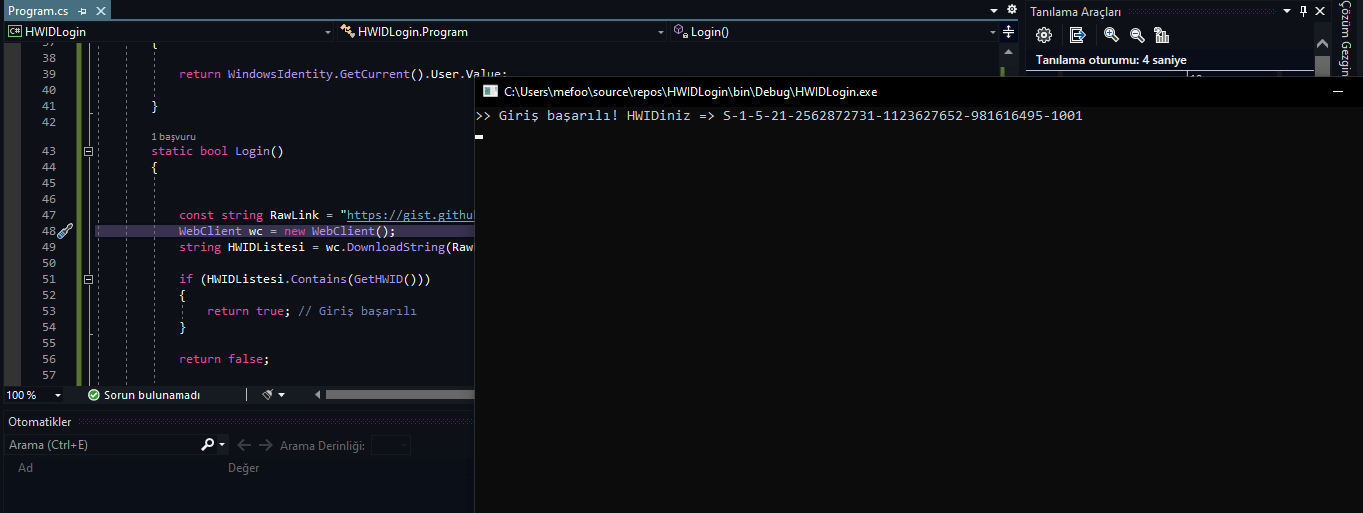Collapse the if block at line 51
Image resolution: width=1363 pixels, height=513 pixels.
(88, 280)
